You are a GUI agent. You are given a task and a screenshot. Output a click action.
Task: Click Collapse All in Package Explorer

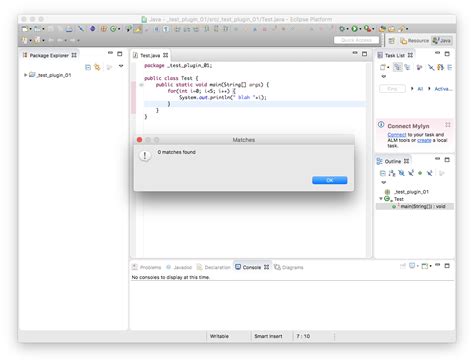[x=88, y=67]
